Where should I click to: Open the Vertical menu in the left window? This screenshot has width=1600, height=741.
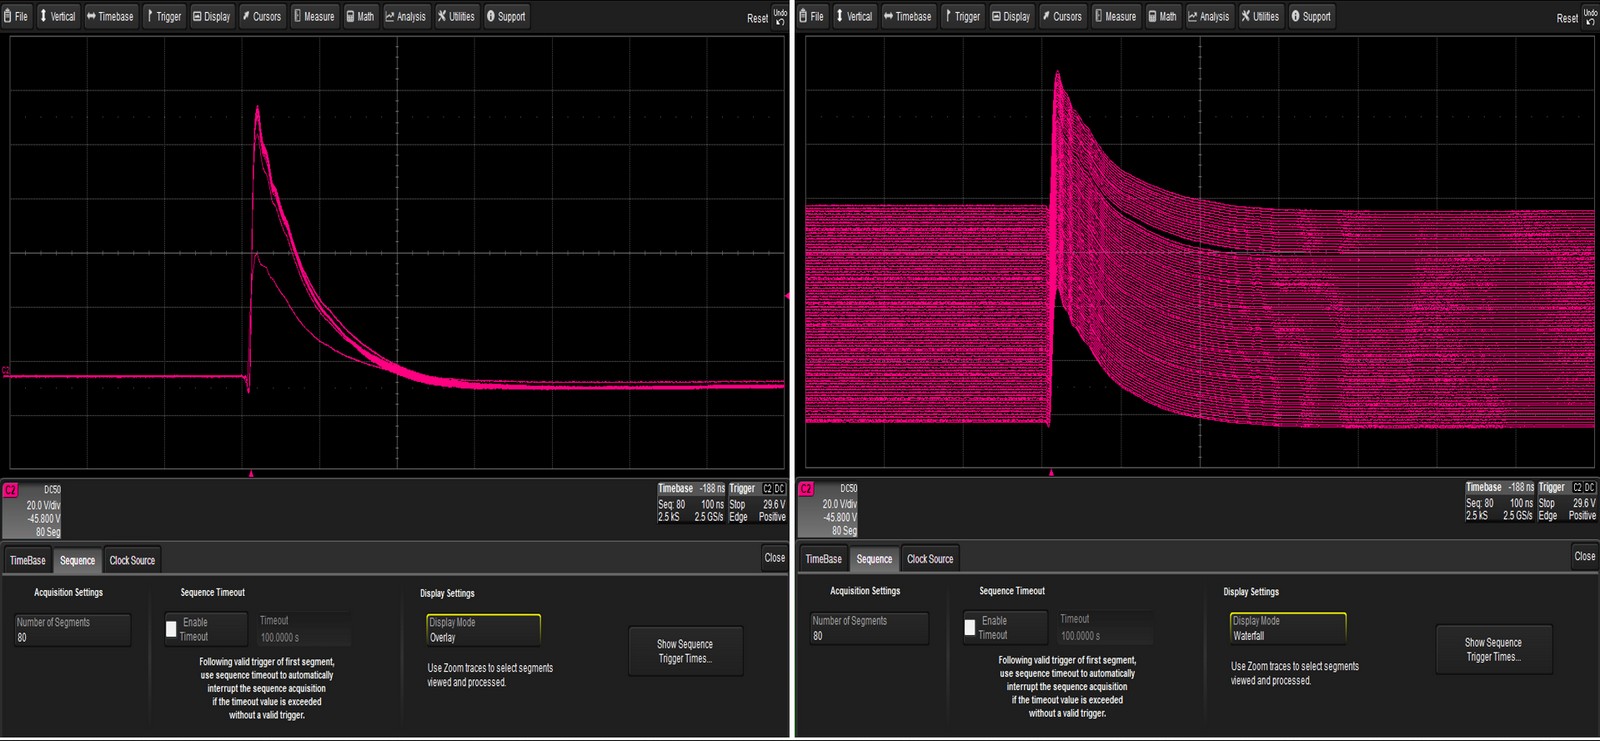[57, 16]
